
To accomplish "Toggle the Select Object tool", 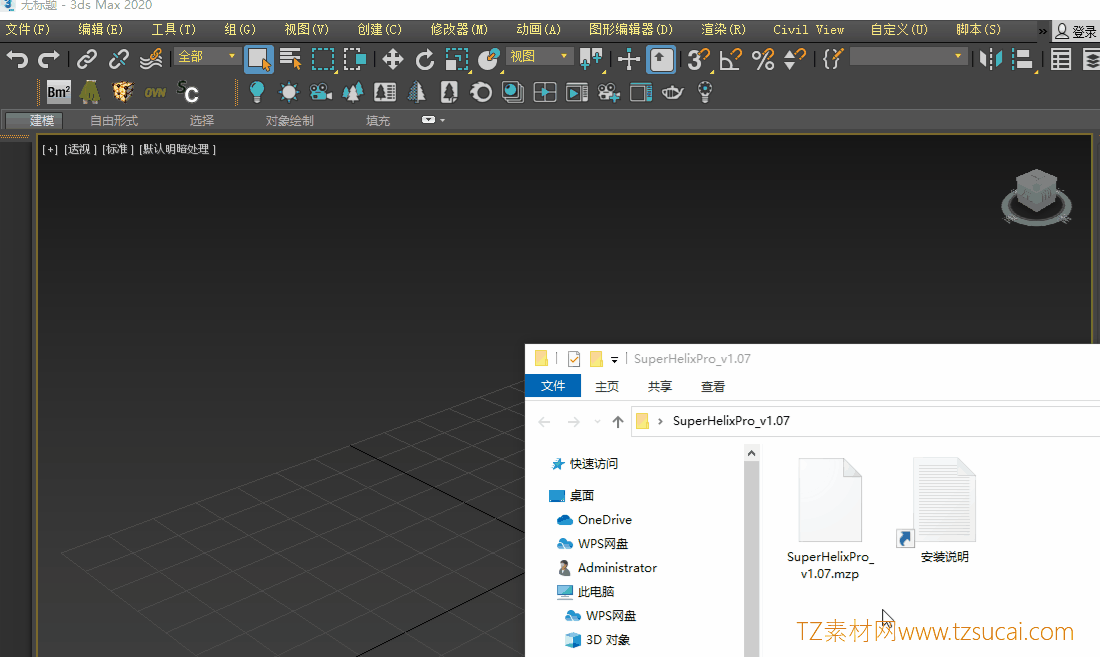I will (259, 60).
